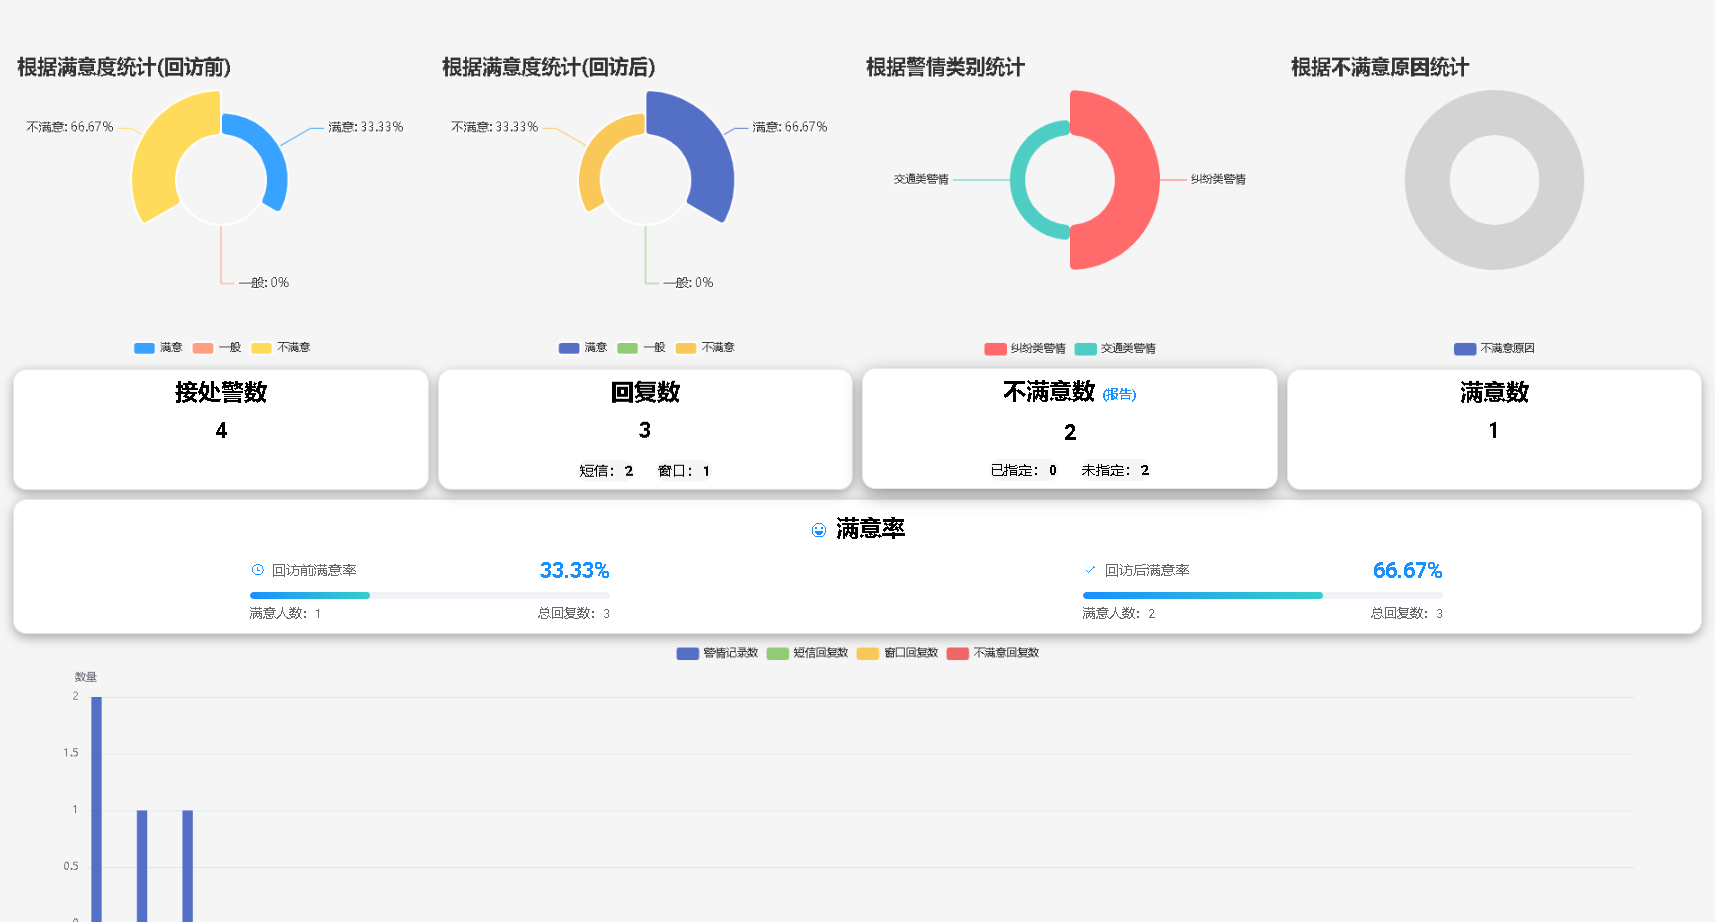Viewport: 1715px width, 922px height.
Task: Click the checkmark icon before 回访后满意率
Action: click(1090, 569)
